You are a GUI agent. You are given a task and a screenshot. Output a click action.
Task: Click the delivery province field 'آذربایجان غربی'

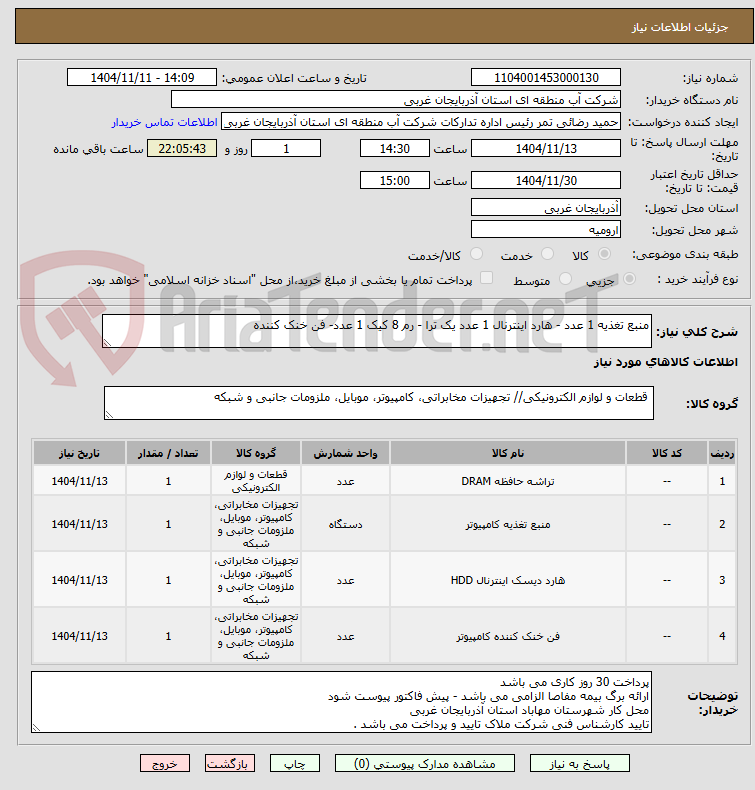point(546,208)
